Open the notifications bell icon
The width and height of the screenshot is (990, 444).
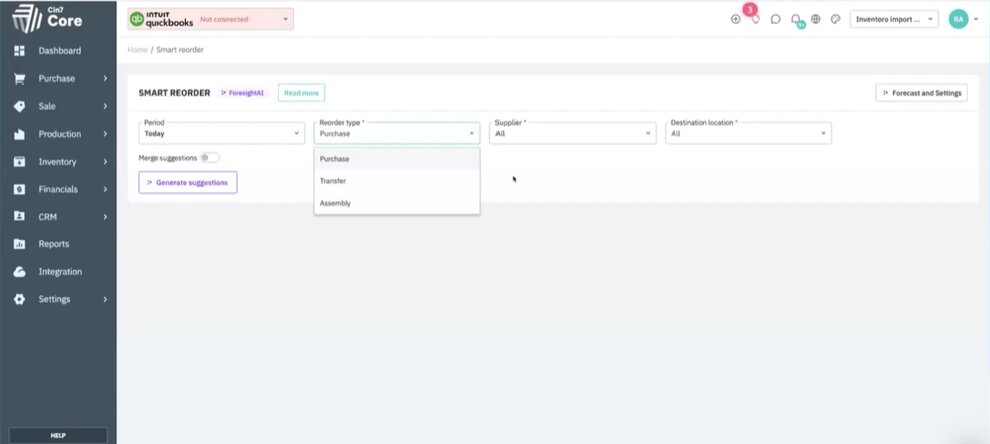click(x=796, y=19)
